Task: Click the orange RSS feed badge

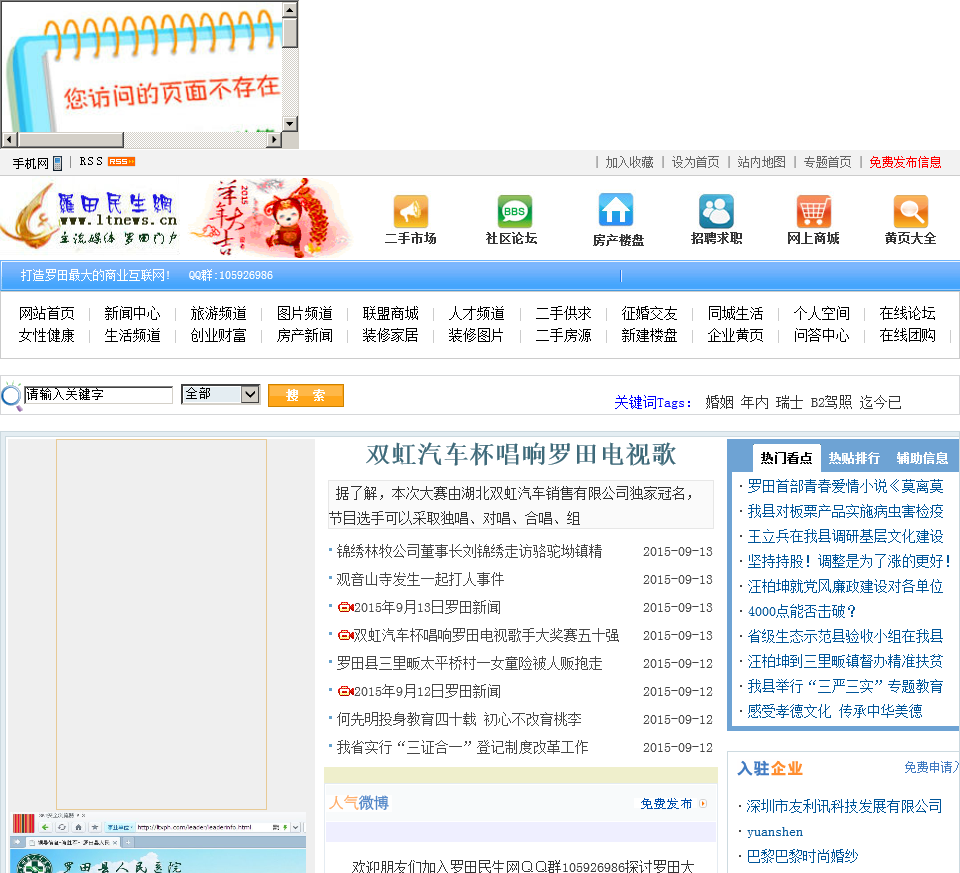Action: 121,162
